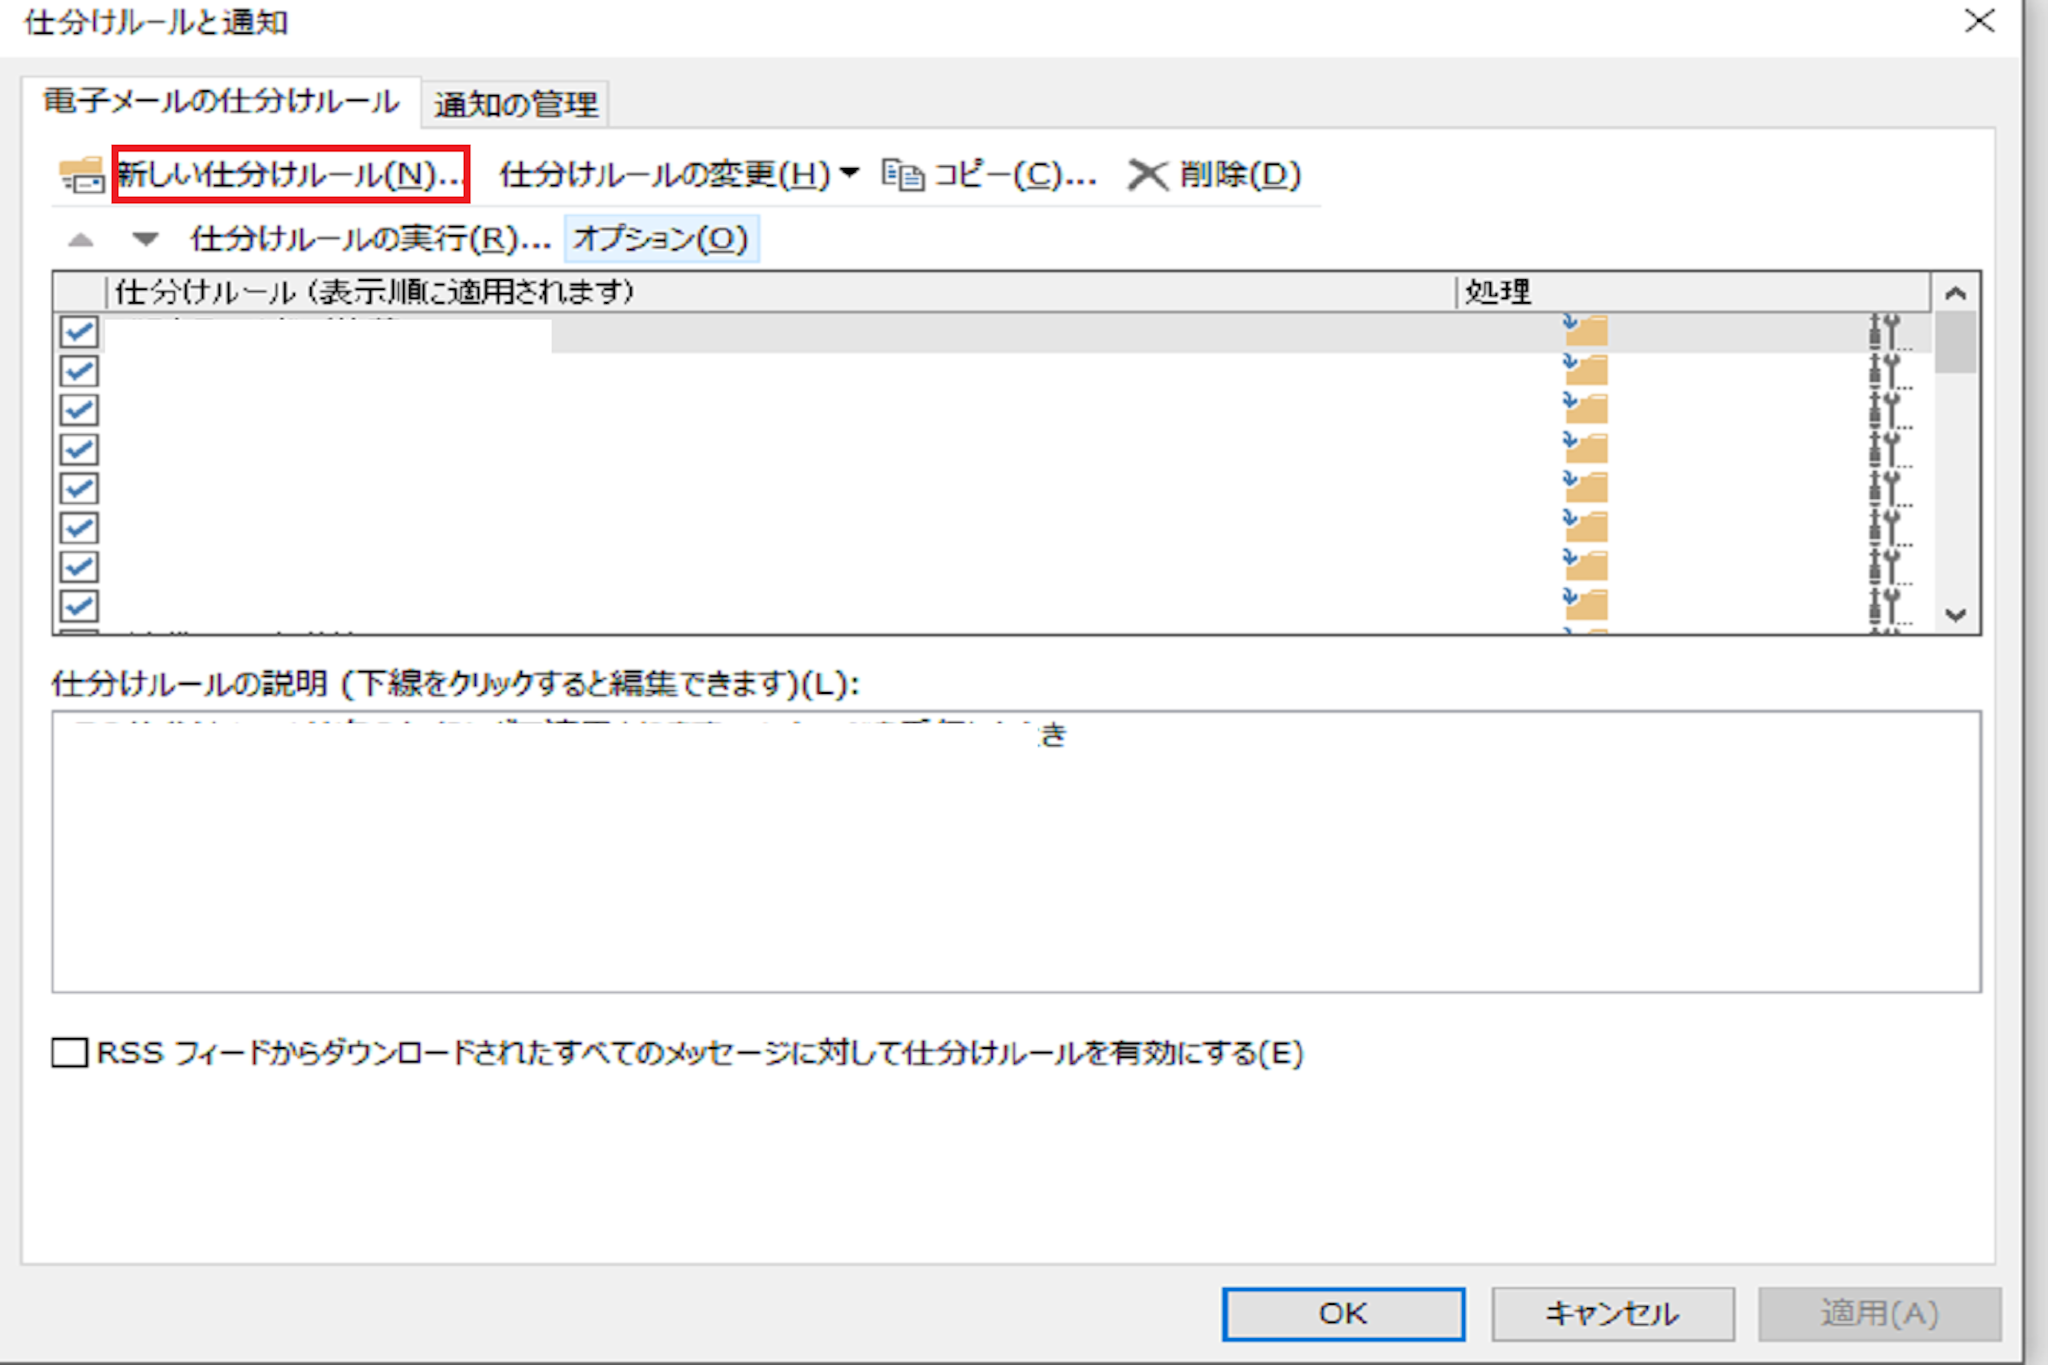Move rule down with down arrow

[x=146, y=239]
